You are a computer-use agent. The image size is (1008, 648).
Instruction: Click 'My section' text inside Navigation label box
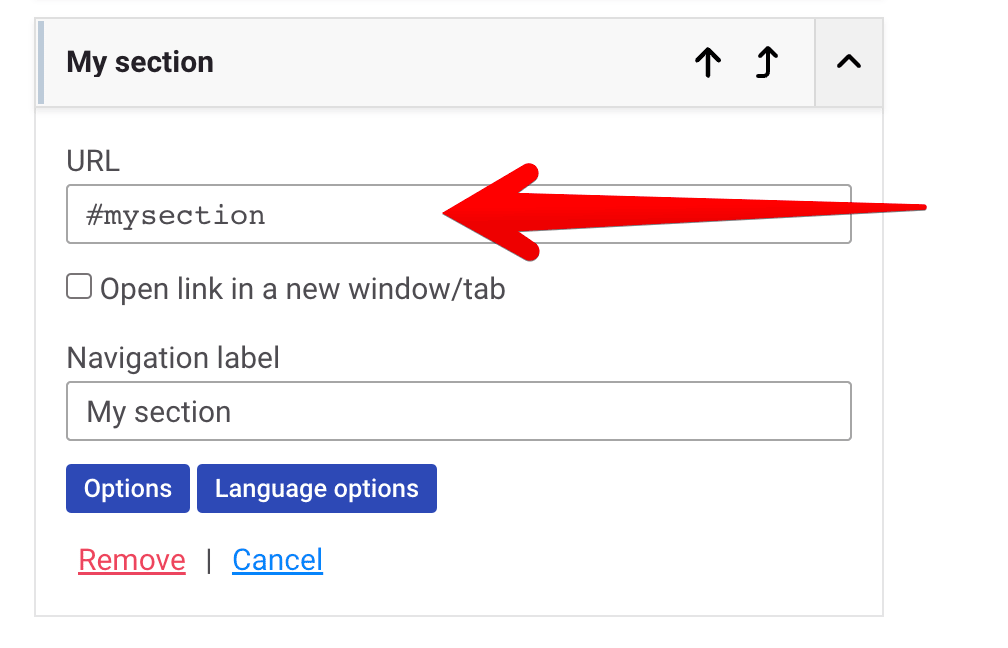click(159, 412)
